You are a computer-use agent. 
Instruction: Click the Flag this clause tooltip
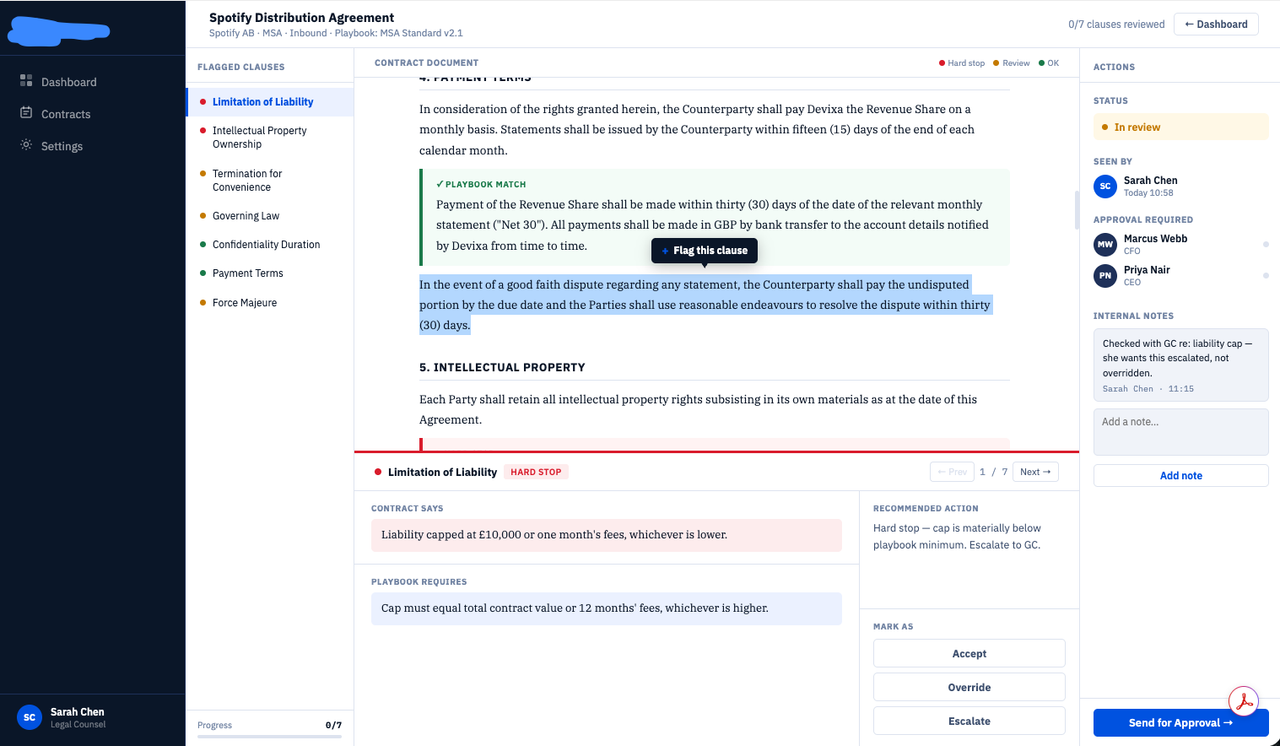tap(704, 250)
